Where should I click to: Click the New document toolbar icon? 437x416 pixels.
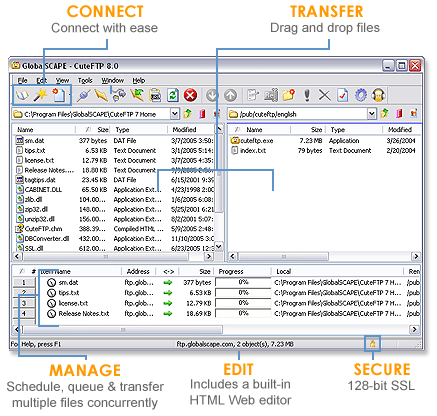[59, 95]
